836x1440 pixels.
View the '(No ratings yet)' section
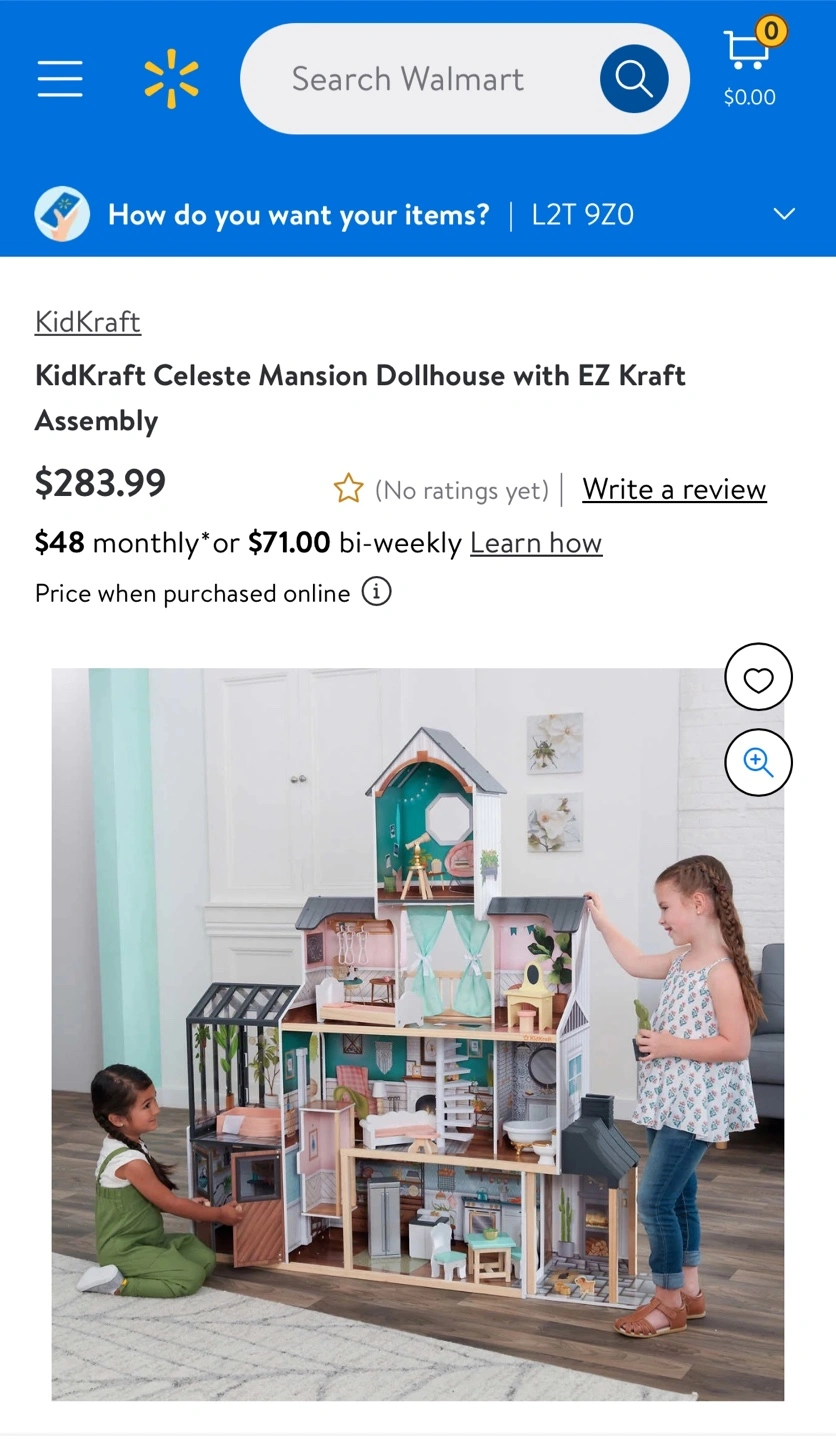[462, 490]
